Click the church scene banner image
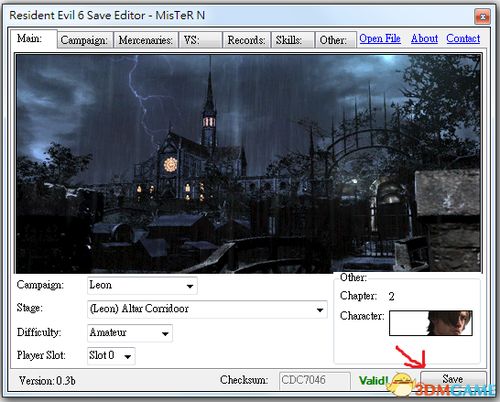Screen dimensions: 500x402 click(248, 164)
